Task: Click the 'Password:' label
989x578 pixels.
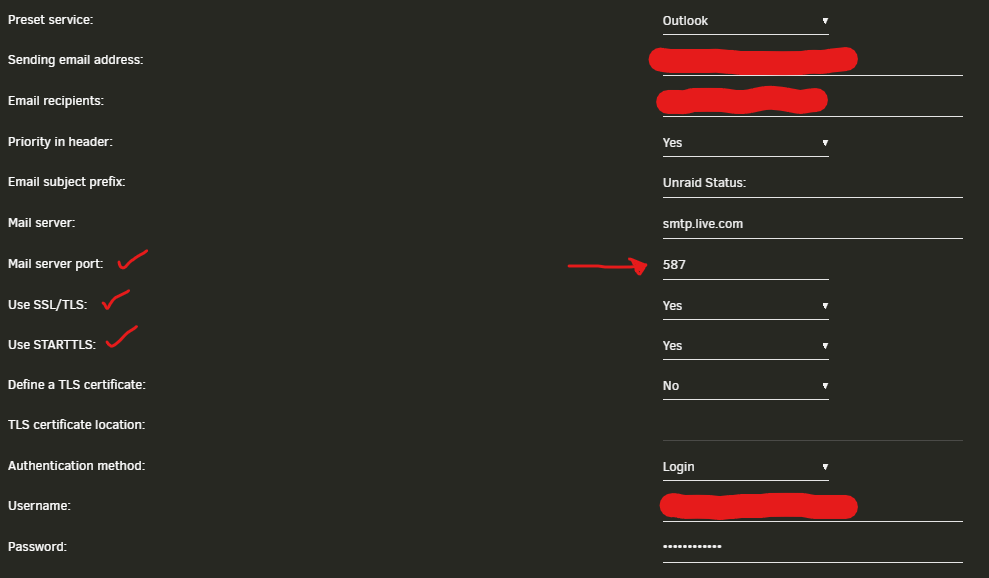Action: 37,547
